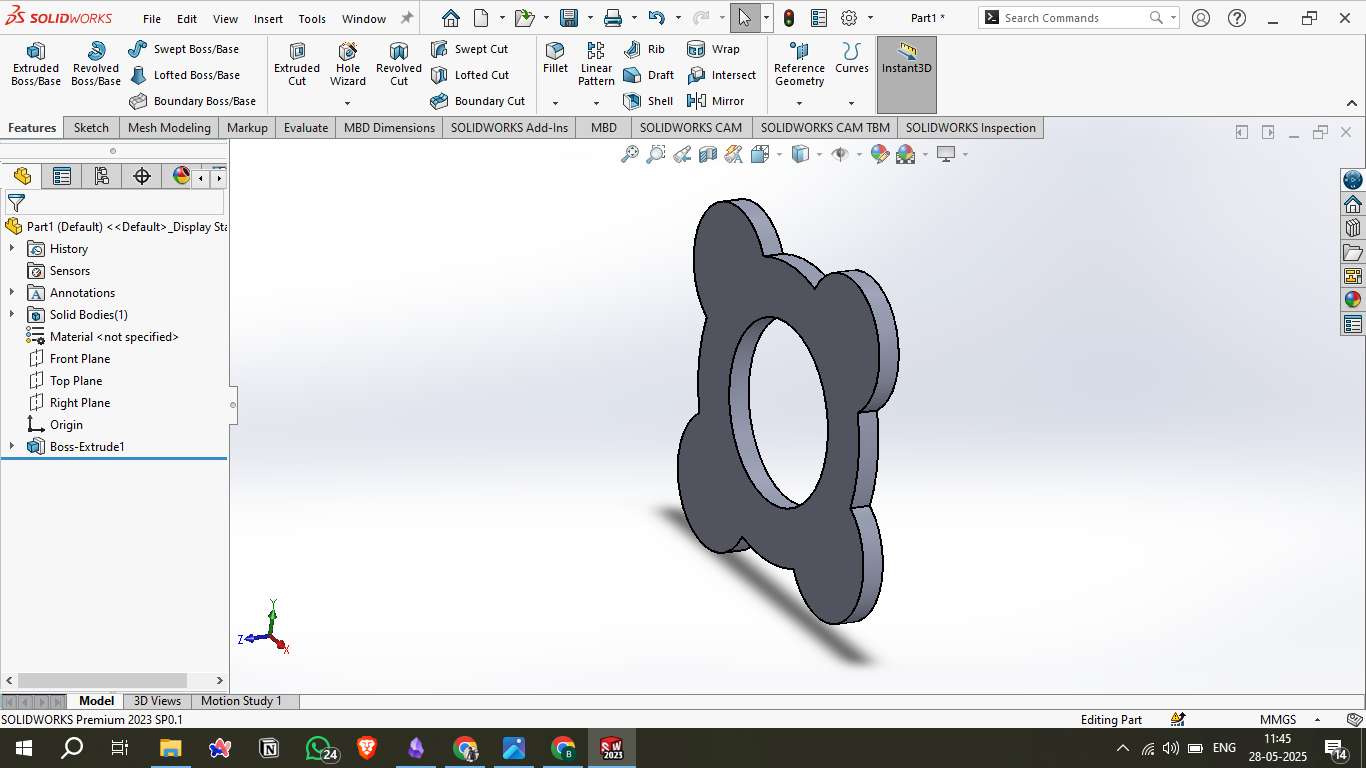Select the Extruded Boss/Base tool
This screenshot has height=768, width=1366.
coord(36,64)
